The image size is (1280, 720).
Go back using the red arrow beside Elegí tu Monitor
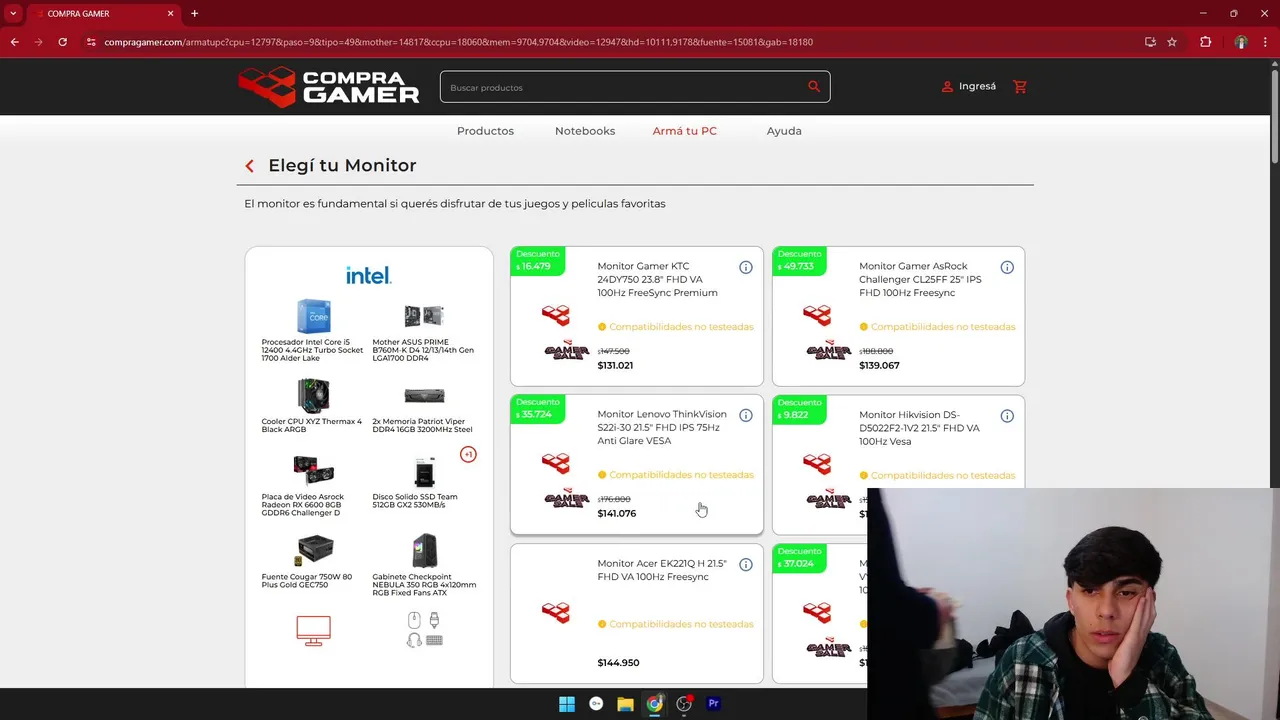coord(249,166)
